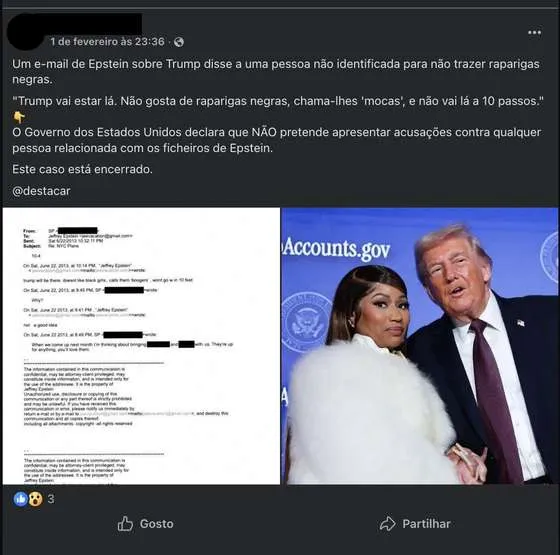560x555 pixels.
Task: Click the pointing-down hand emoji
Action: 19,117
